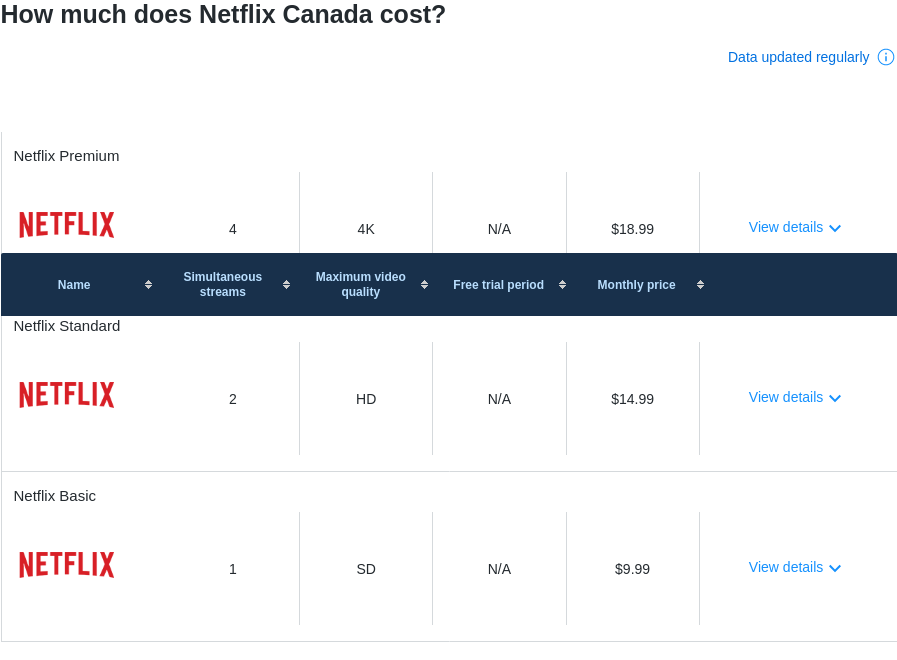Open the Data updated regularly link
The image size is (897, 660).
click(x=798, y=57)
